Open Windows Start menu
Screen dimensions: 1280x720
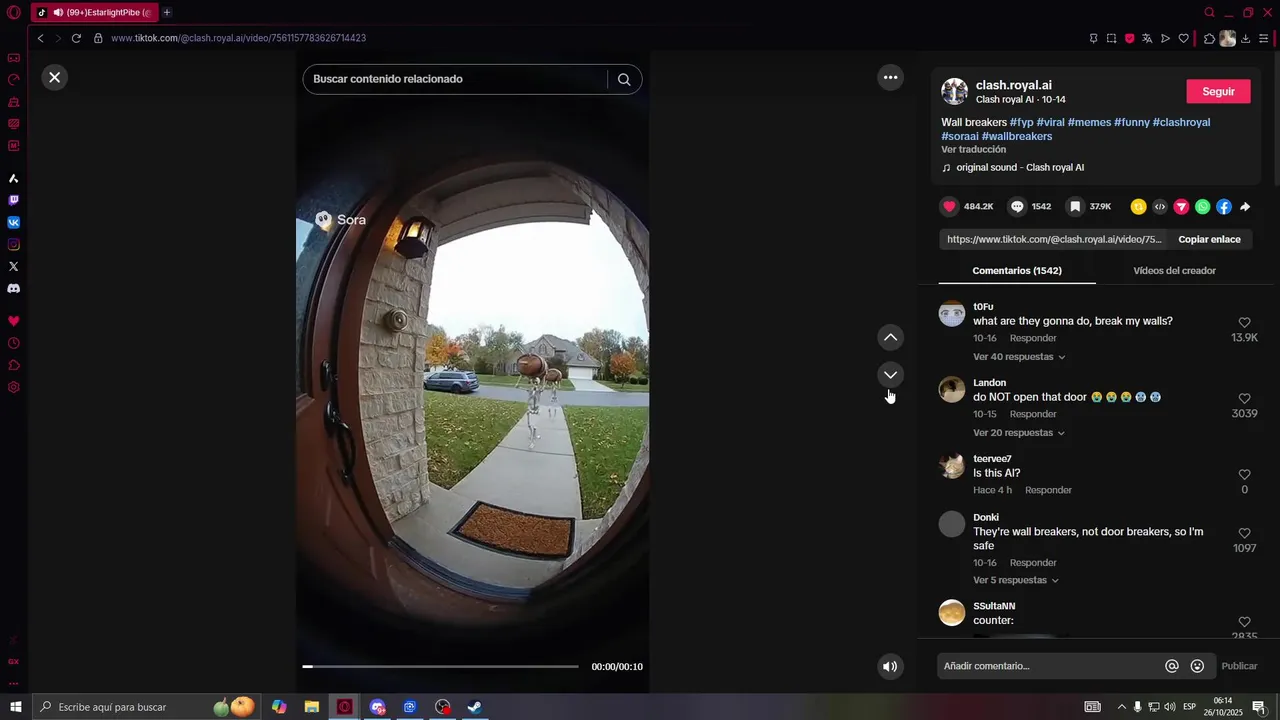coord(15,707)
